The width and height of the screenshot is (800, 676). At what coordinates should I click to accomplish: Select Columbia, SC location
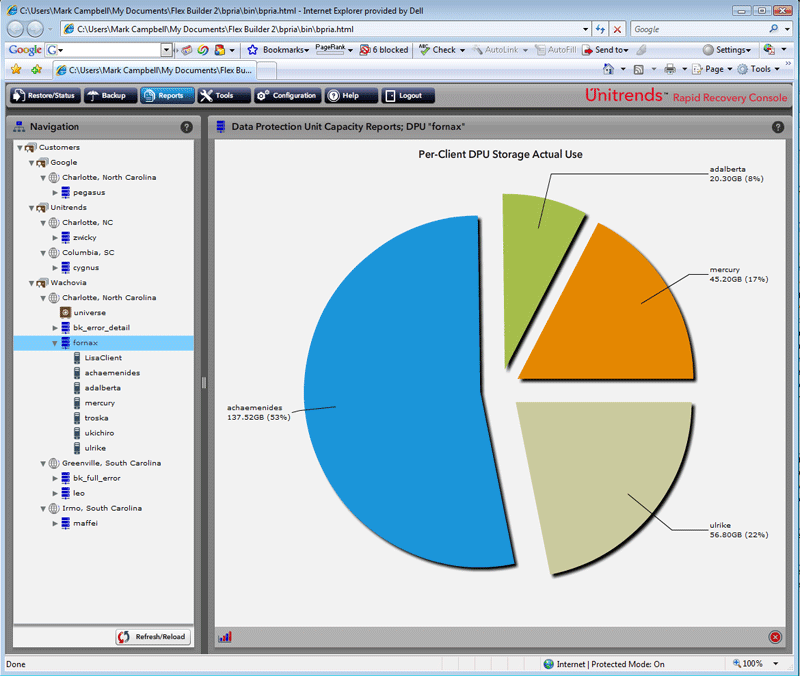[88, 253]
